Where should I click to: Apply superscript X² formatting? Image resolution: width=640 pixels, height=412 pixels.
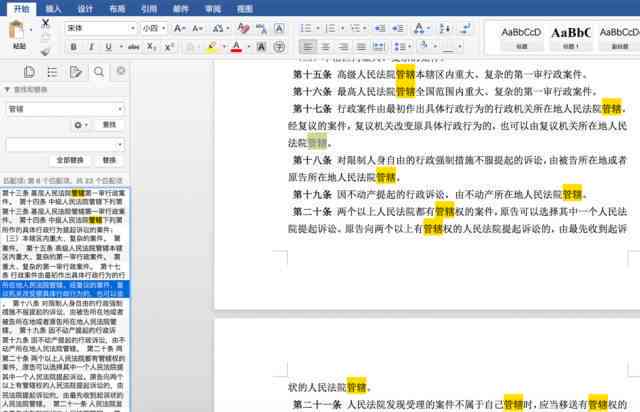coord(169,47)
